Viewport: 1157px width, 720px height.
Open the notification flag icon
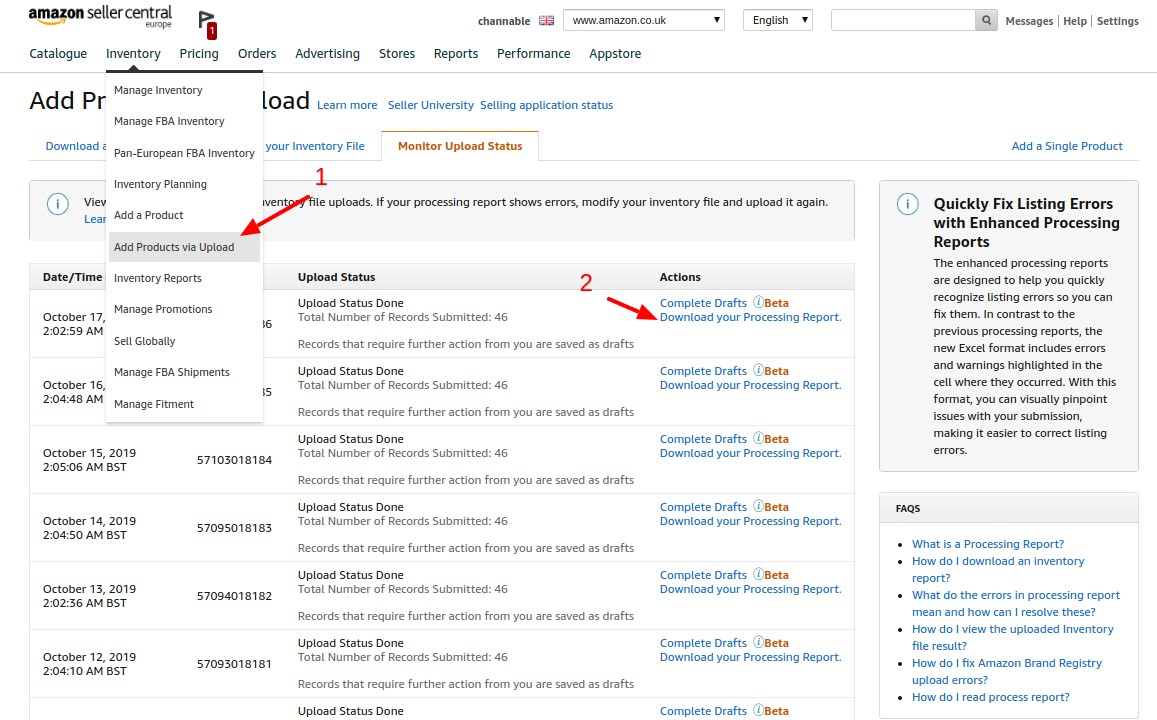(x=207, y=24)
